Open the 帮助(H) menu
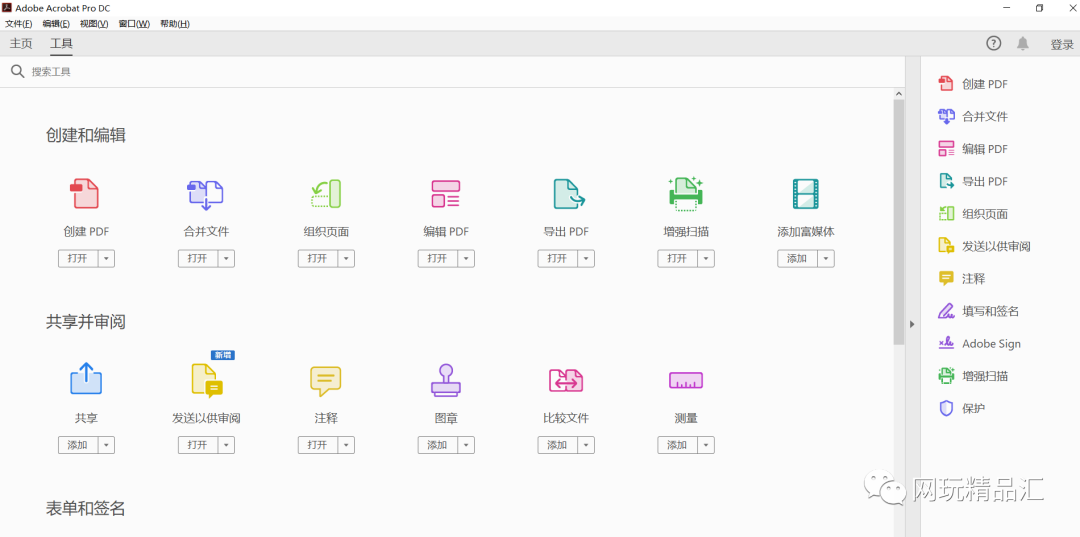1080x537 pixels. click(174, 23)
